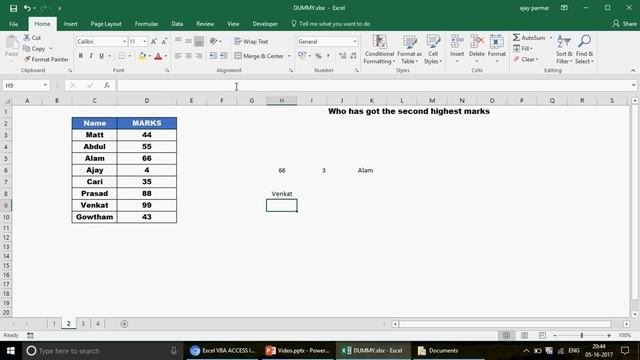The height and width of the screenshot is (360, 640).
Task: Switch to Page Layout view
Action: pos(524,336)
